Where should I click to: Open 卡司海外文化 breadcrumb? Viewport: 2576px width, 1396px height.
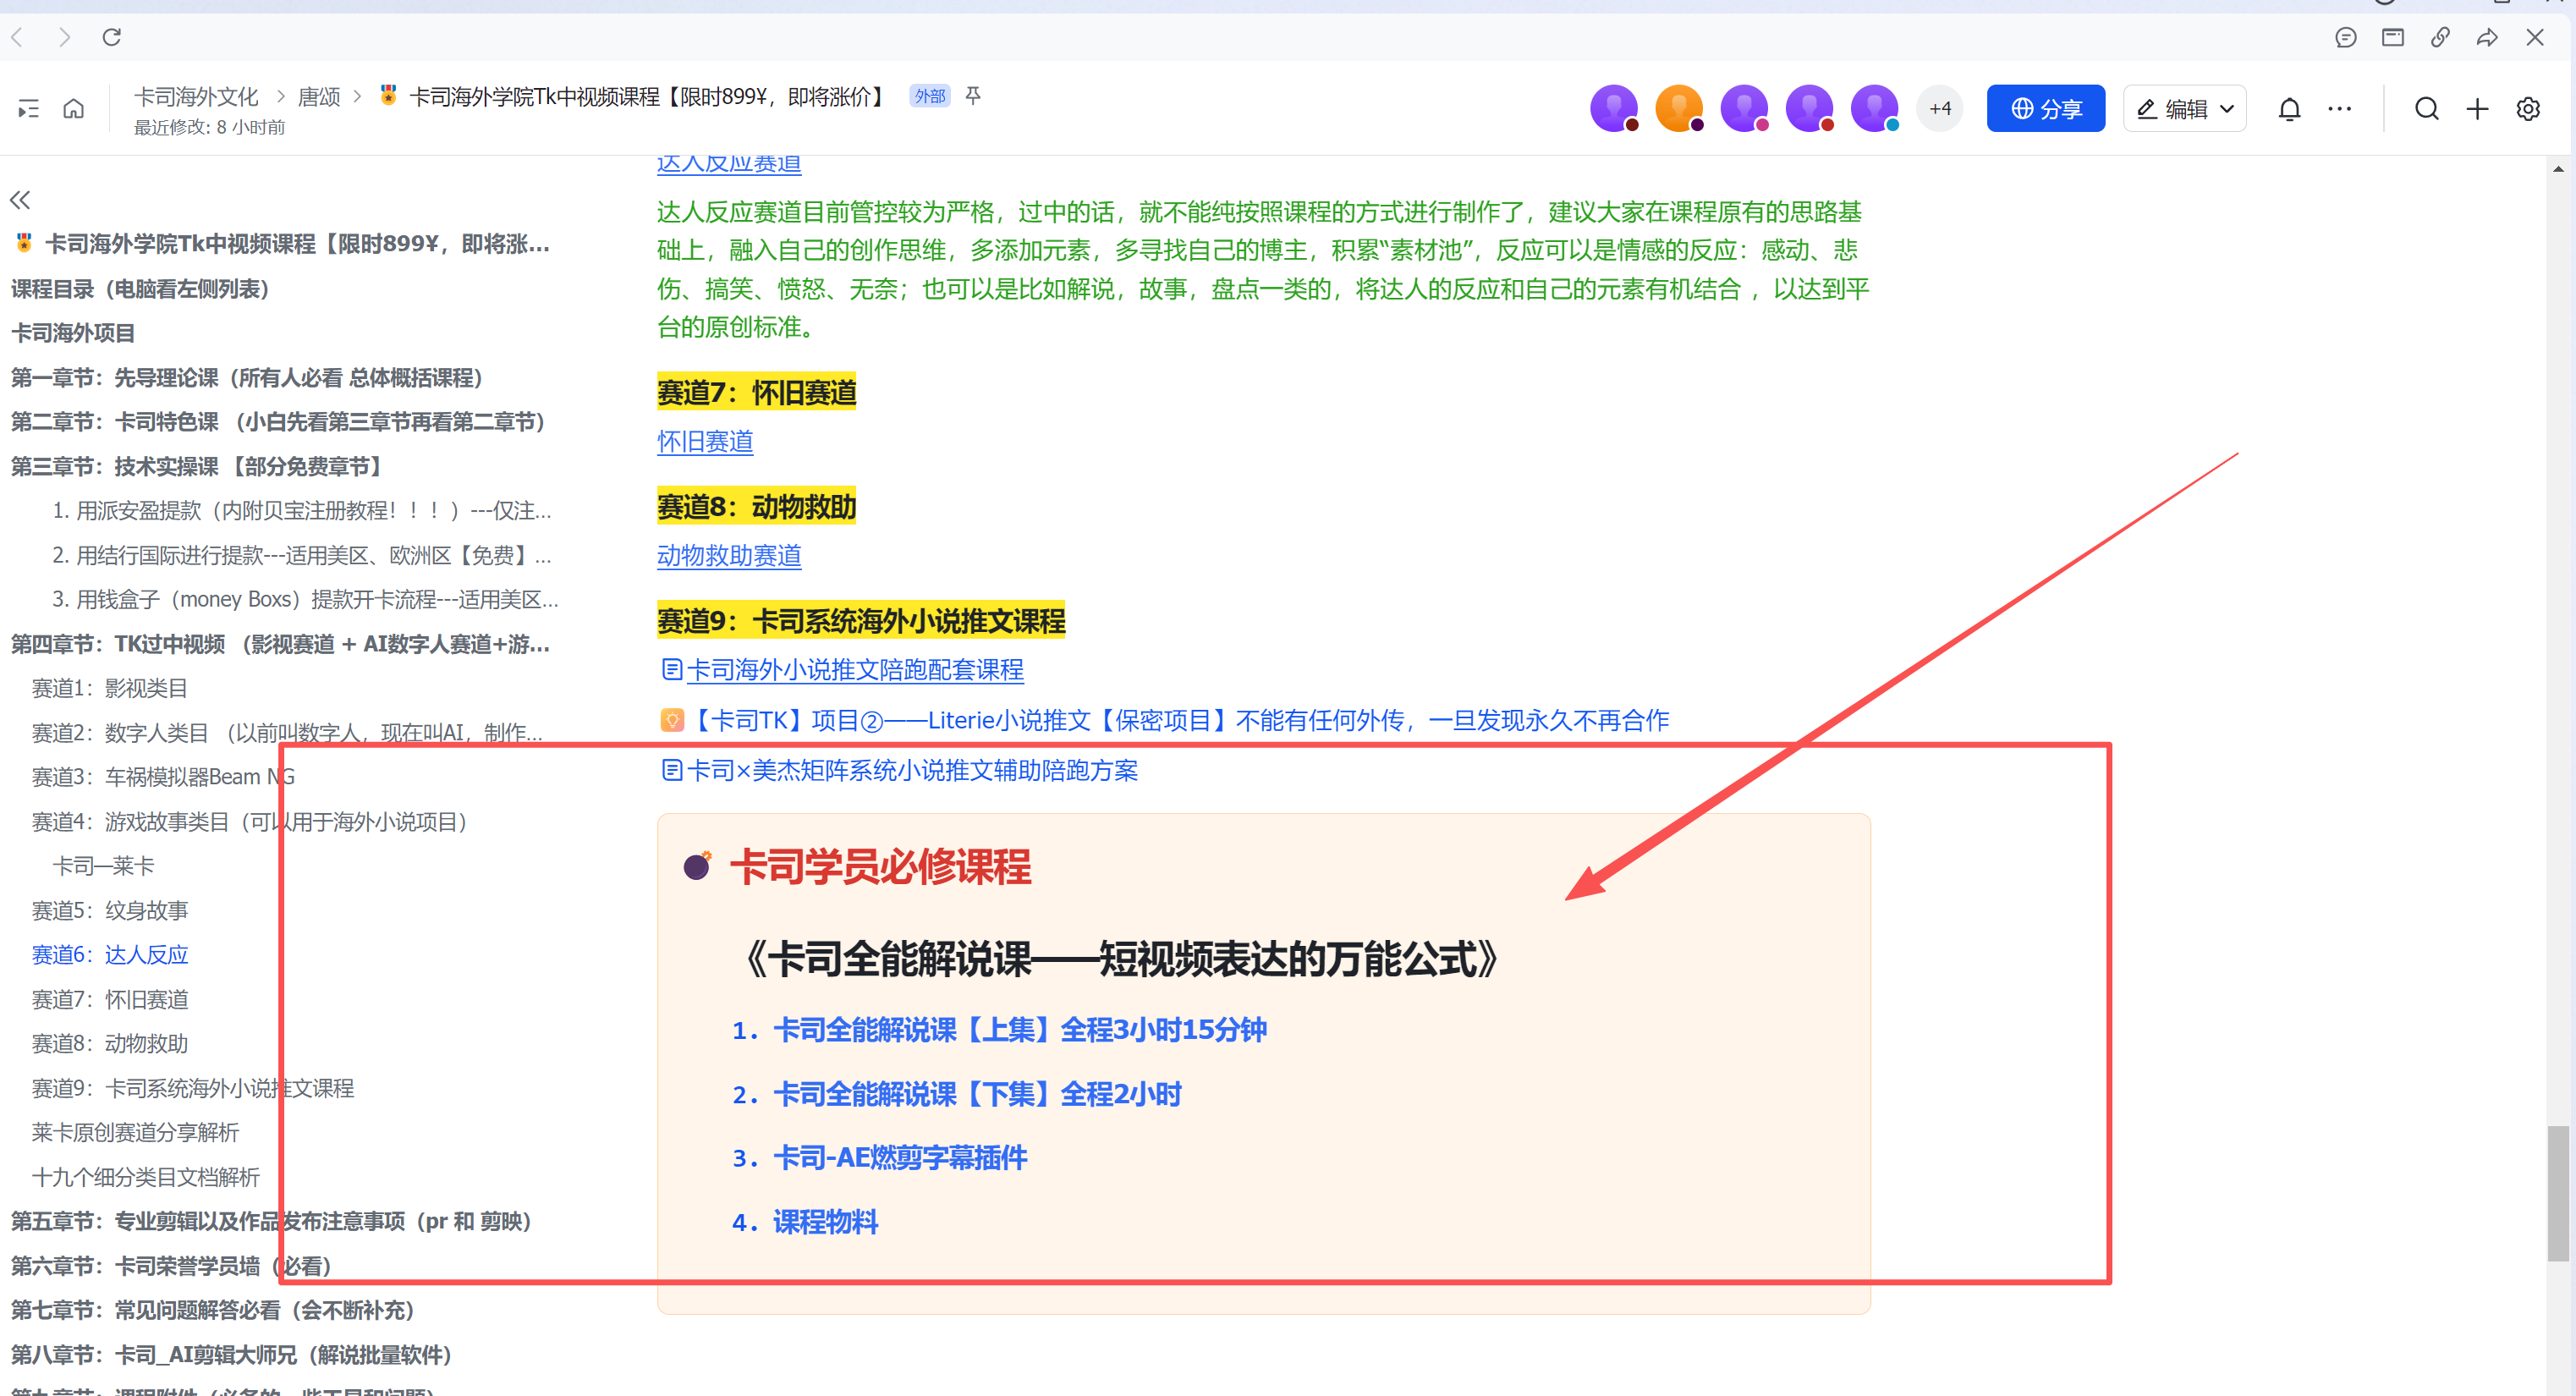click(197, 96)
